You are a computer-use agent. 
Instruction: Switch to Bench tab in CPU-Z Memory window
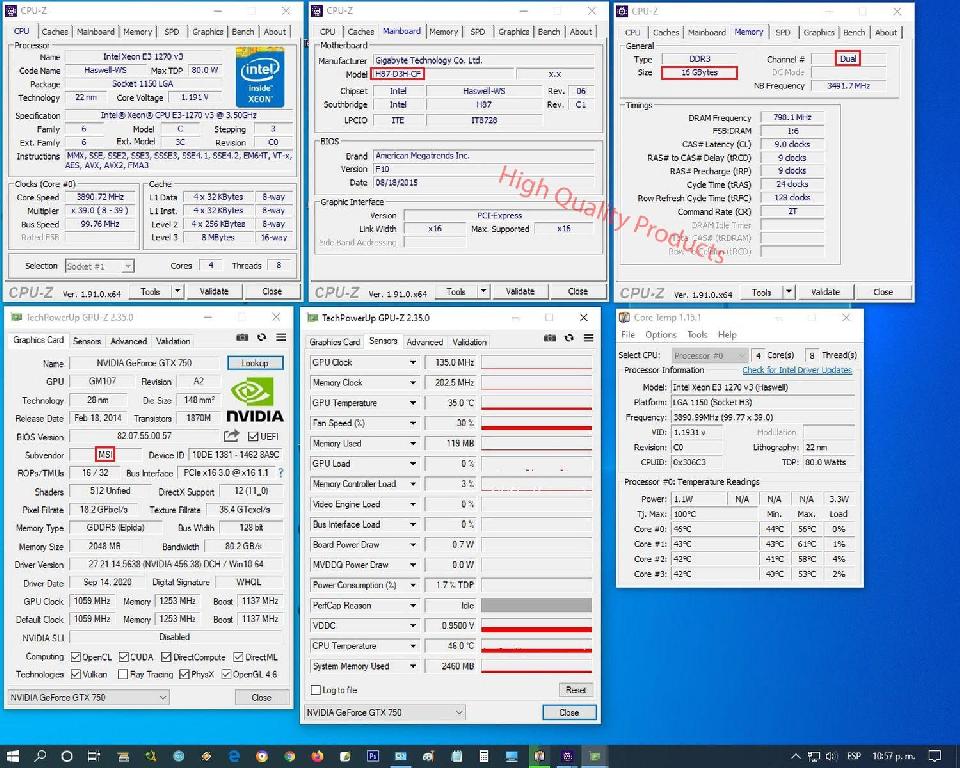tap(854, 32)
